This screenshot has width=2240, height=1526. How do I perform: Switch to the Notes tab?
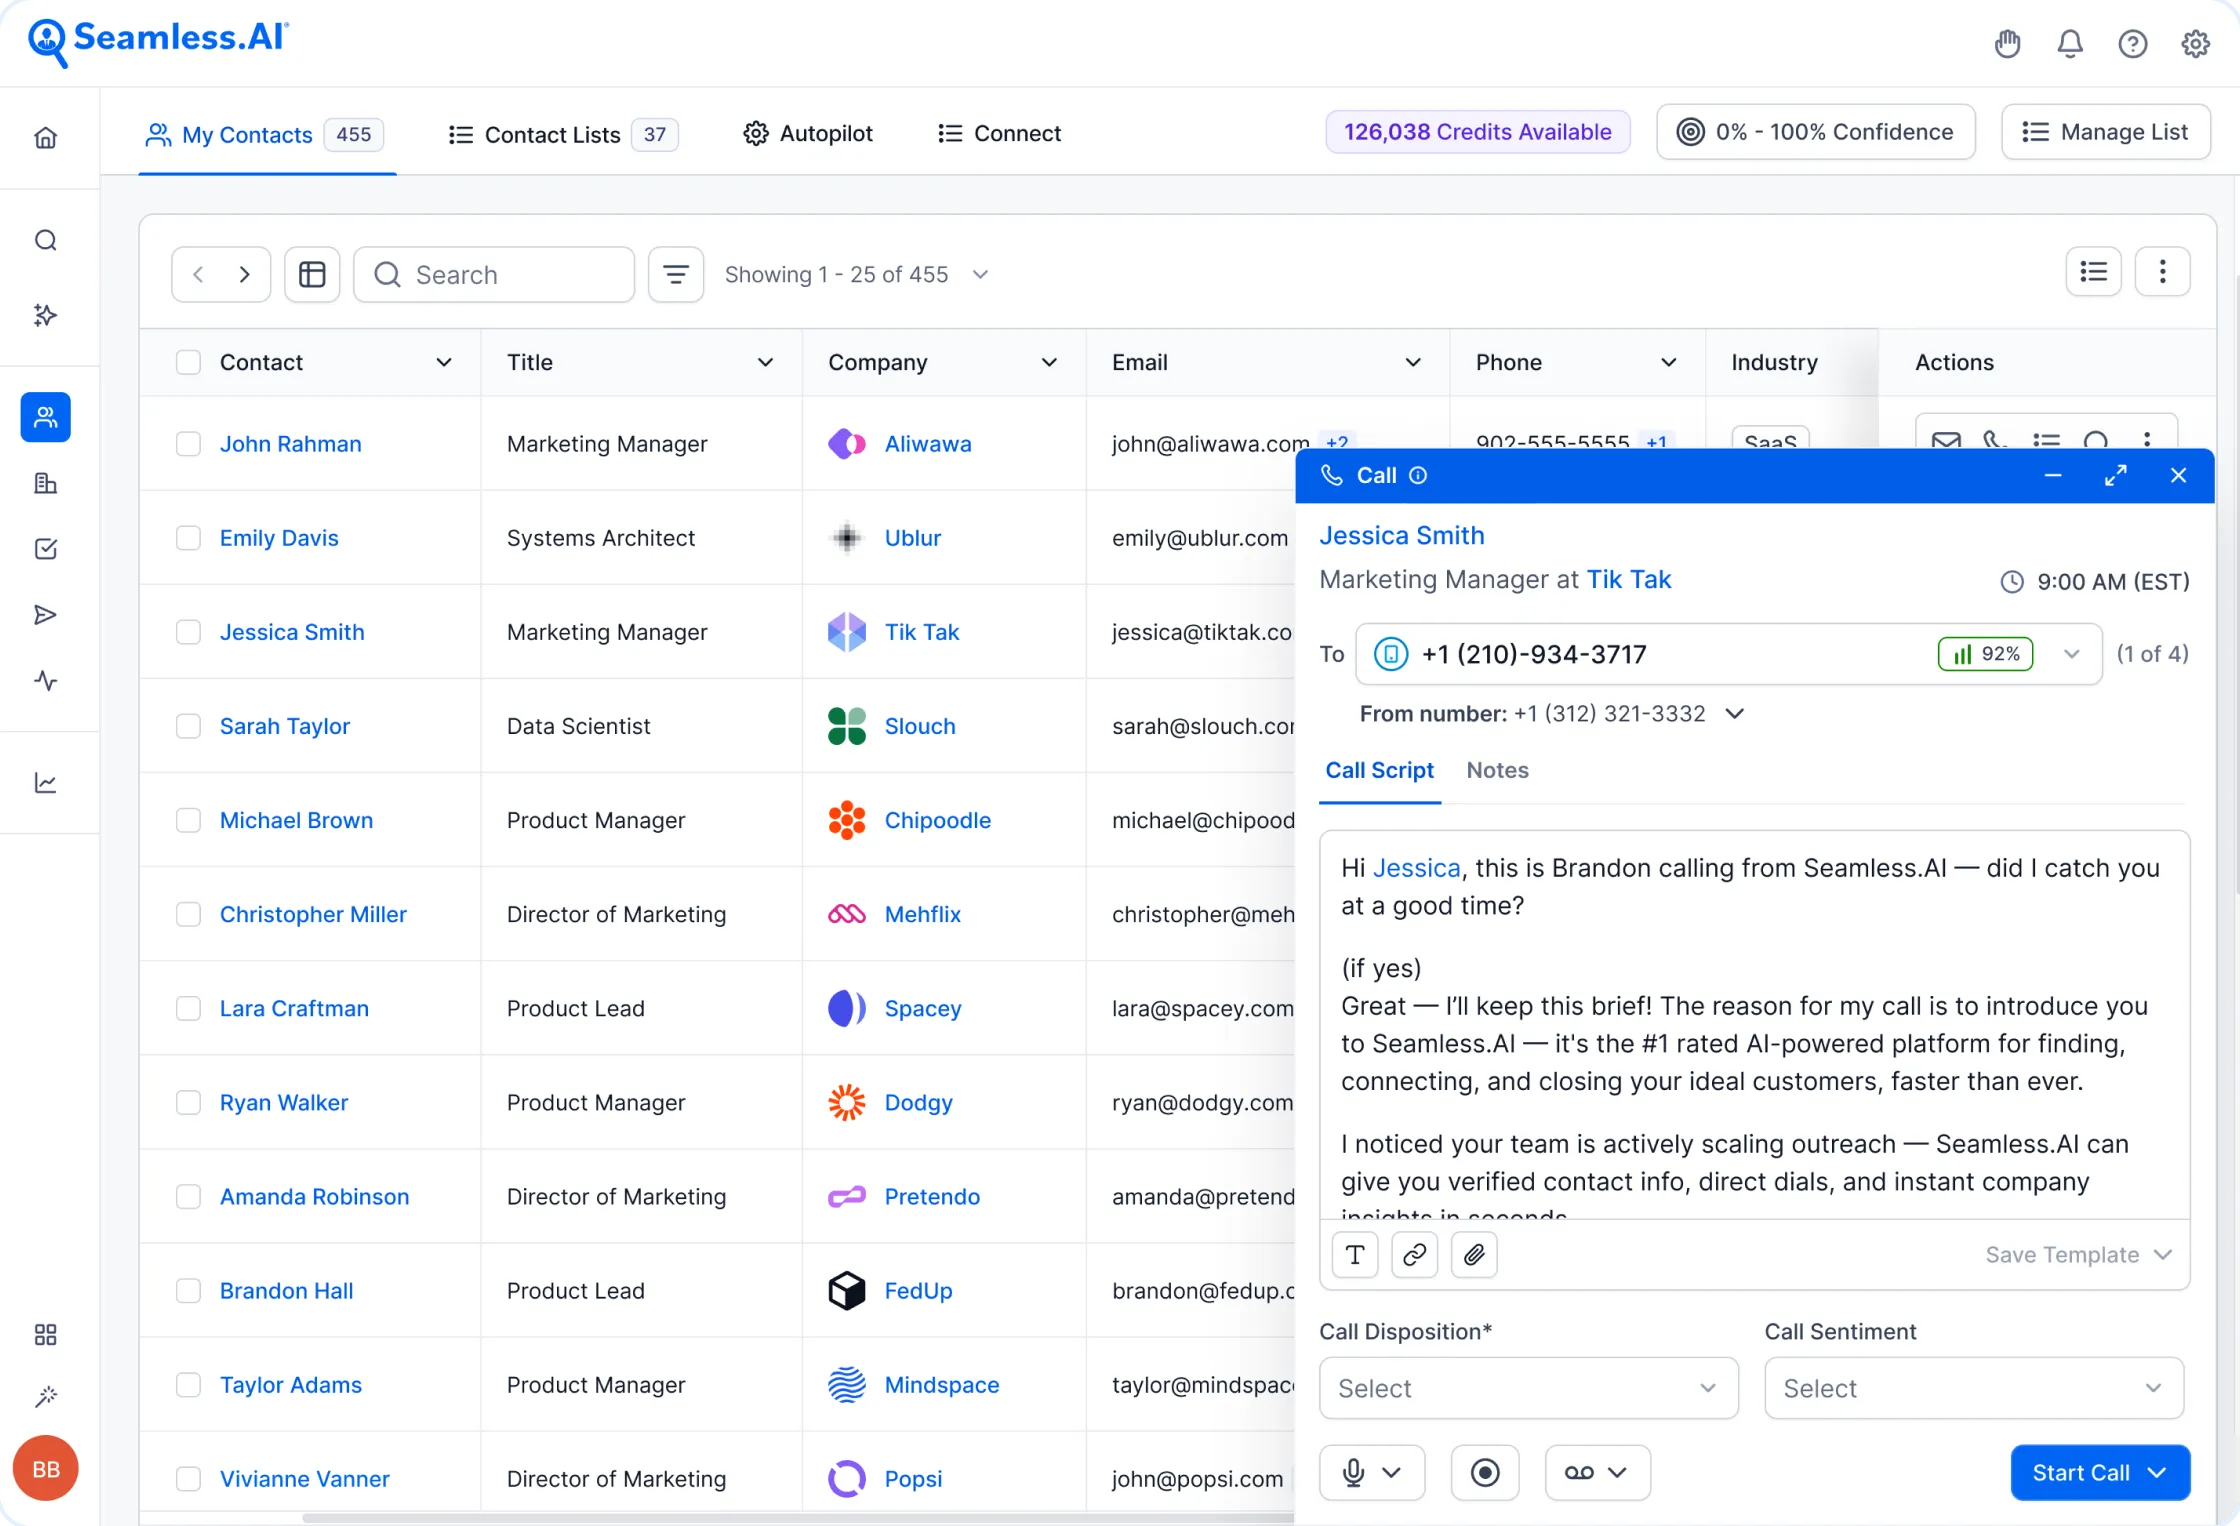point(1497,770)
